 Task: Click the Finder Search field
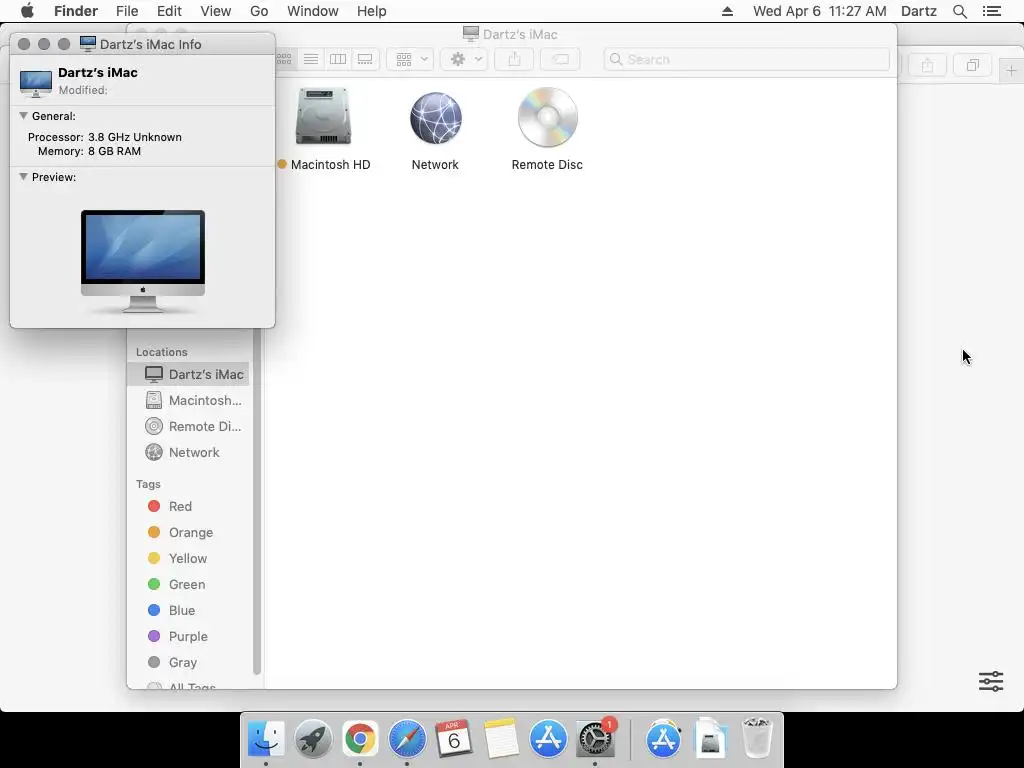(746, 59)
